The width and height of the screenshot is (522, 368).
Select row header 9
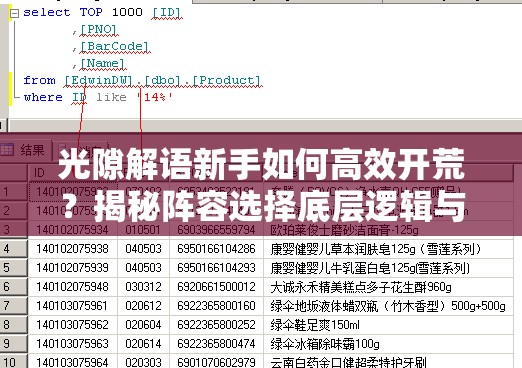pos(14,344)
